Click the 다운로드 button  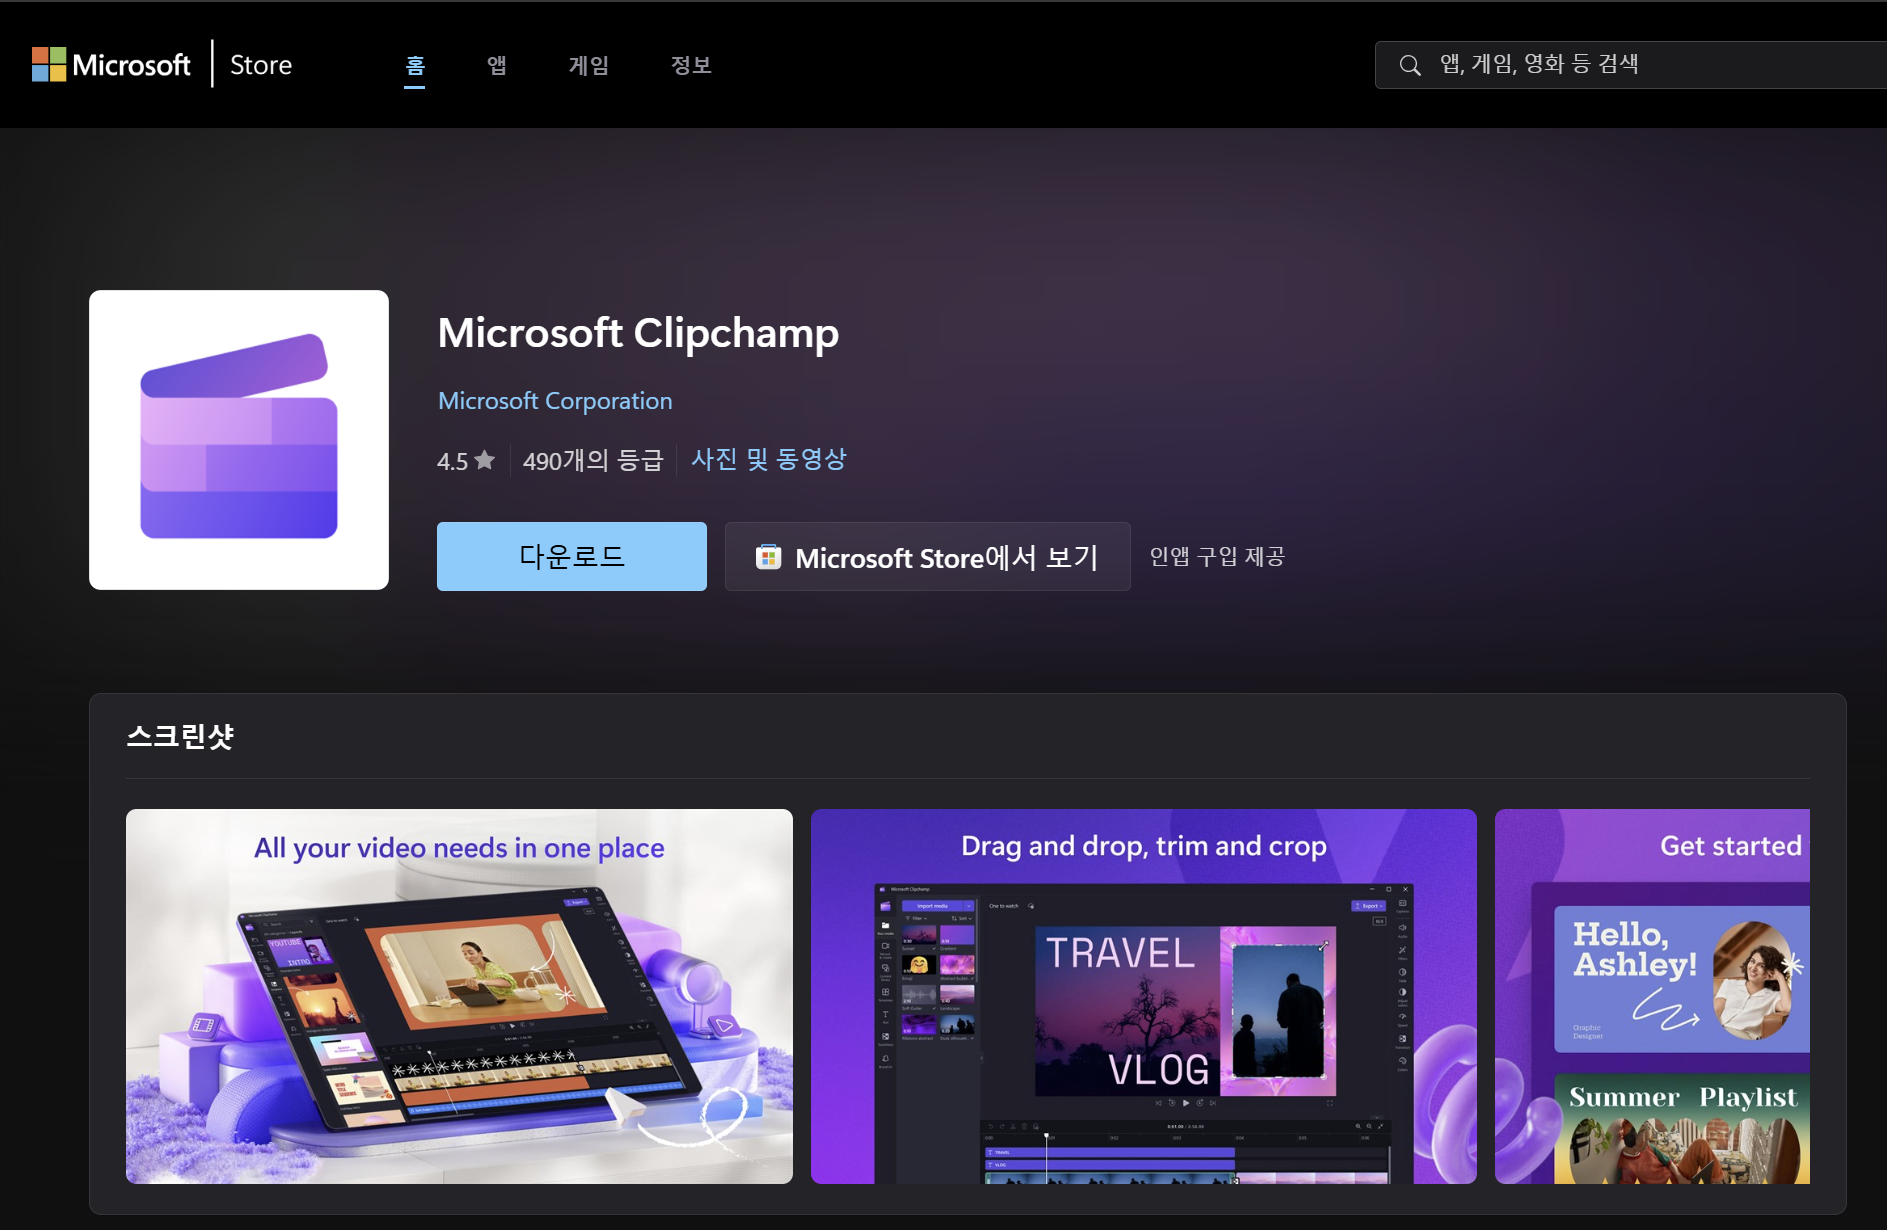572,556
